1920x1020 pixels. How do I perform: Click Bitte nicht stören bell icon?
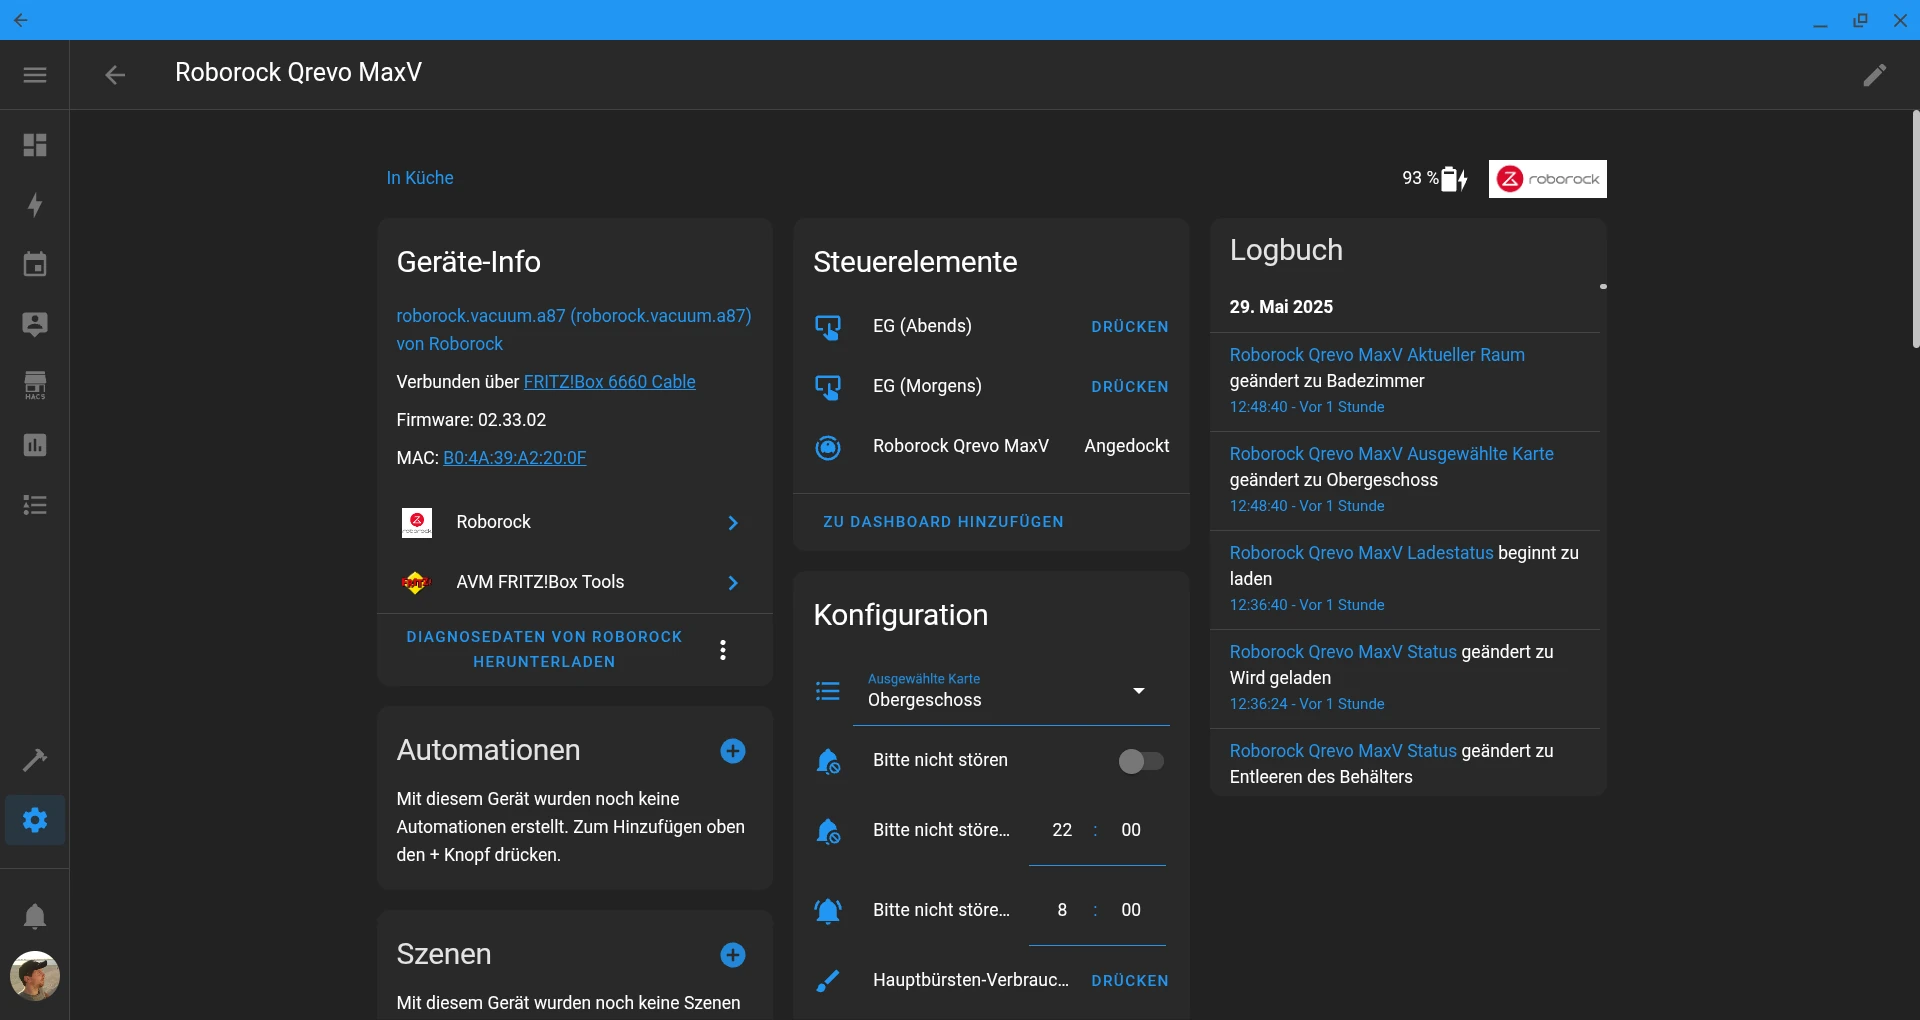[x=828, y=761]
